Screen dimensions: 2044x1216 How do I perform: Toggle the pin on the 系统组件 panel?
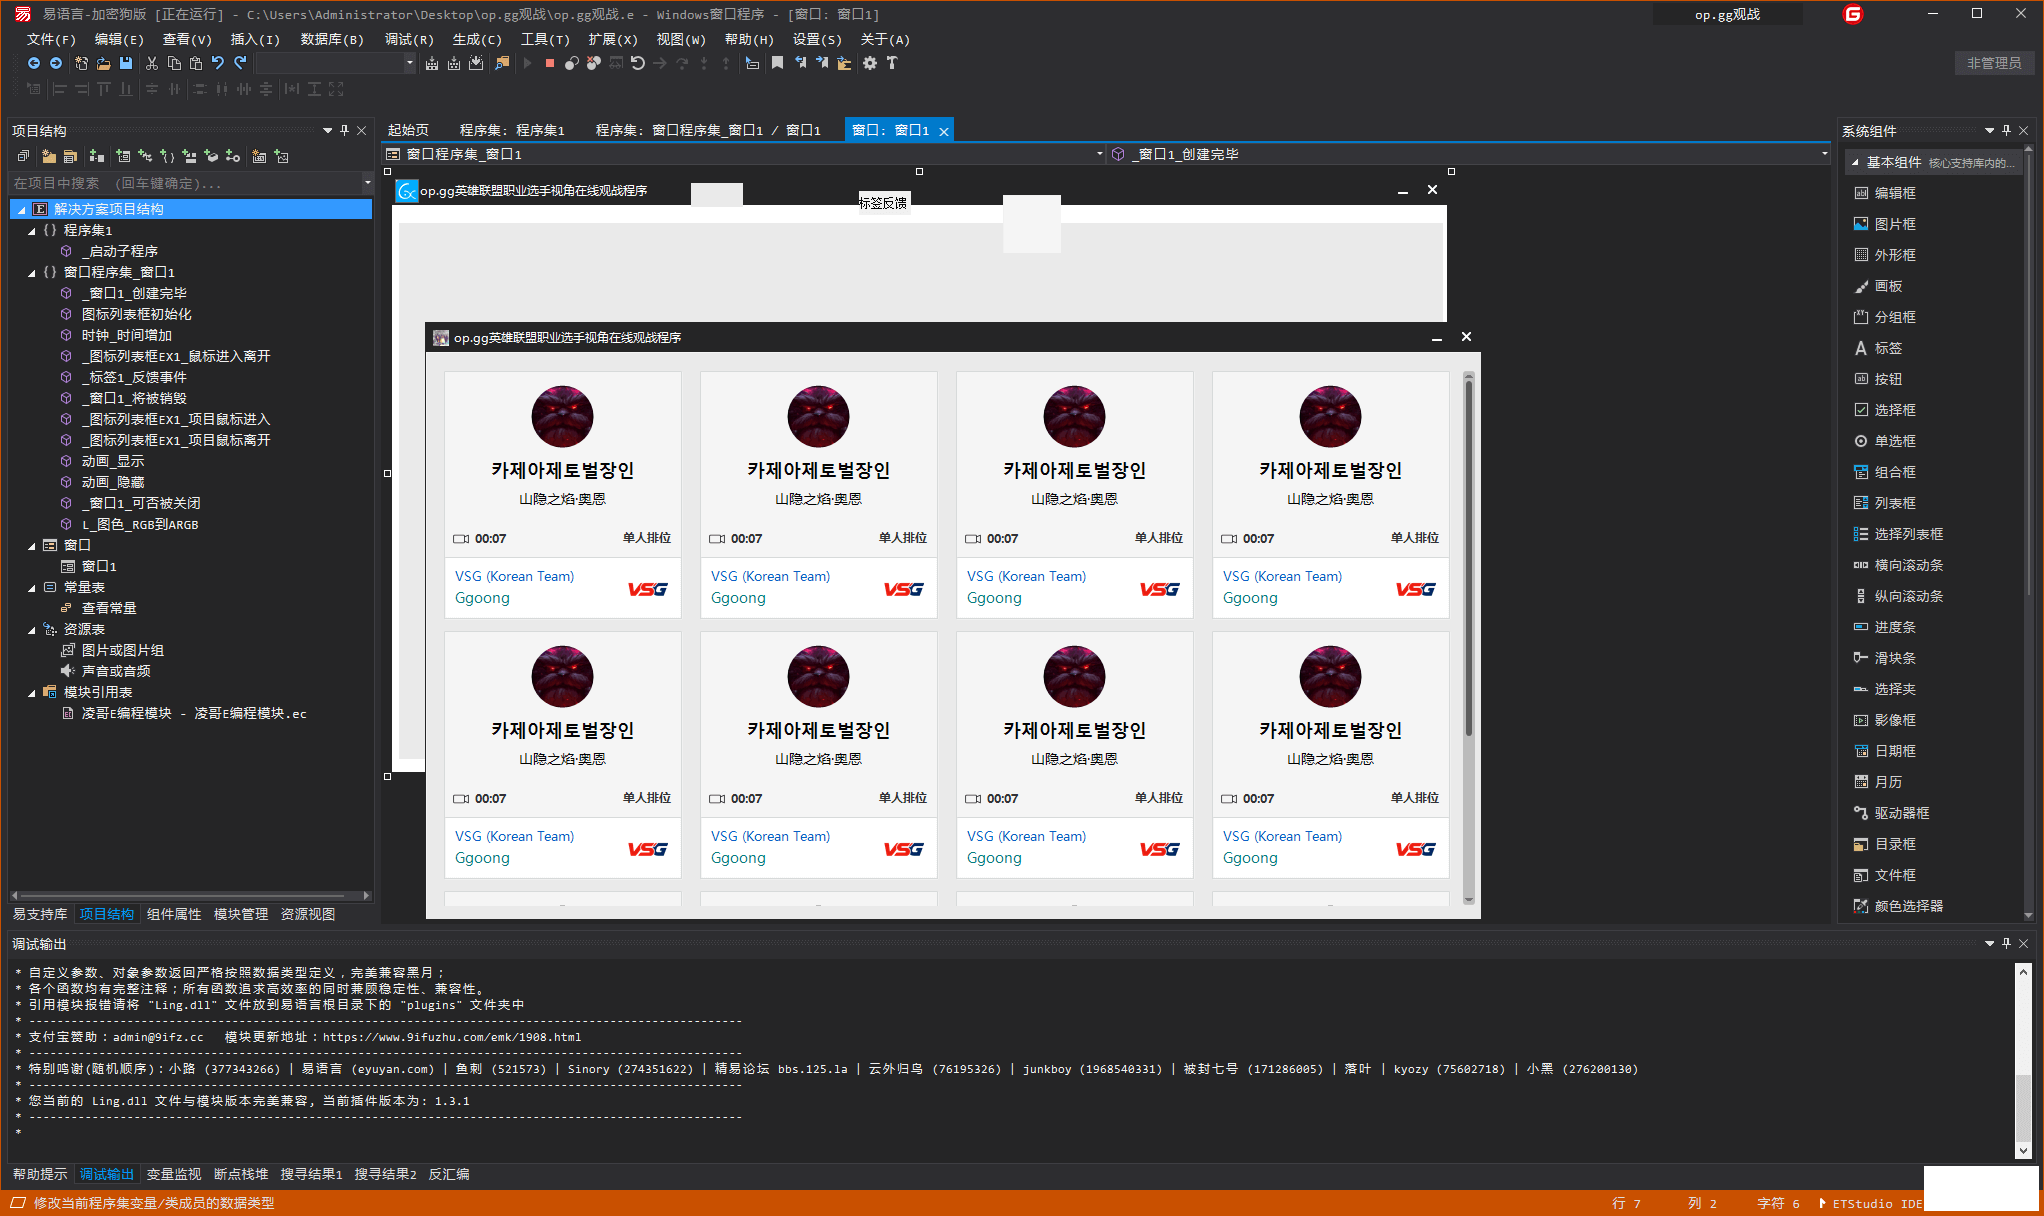pyautogui.click(x=2006, y=131)
